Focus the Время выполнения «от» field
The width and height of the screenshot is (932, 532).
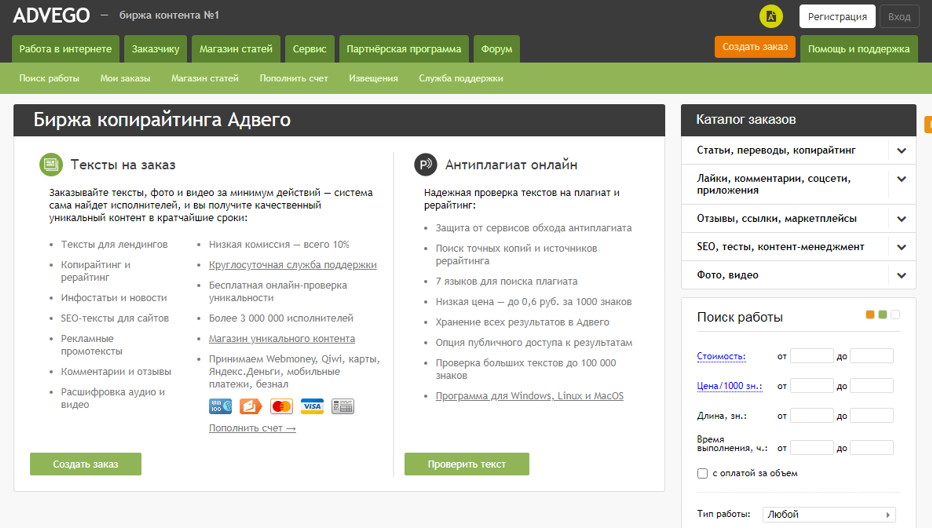coord(812,448)
